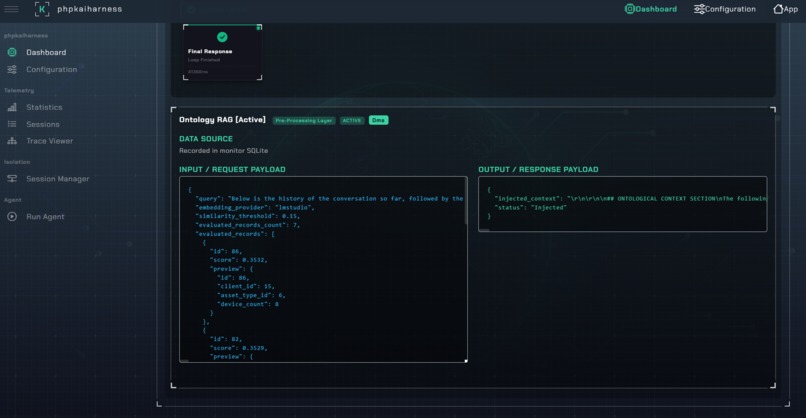Click the ACTIVE status badge
Image resolution: width=806 pixels, height=418 pixels.
point(352,120)
